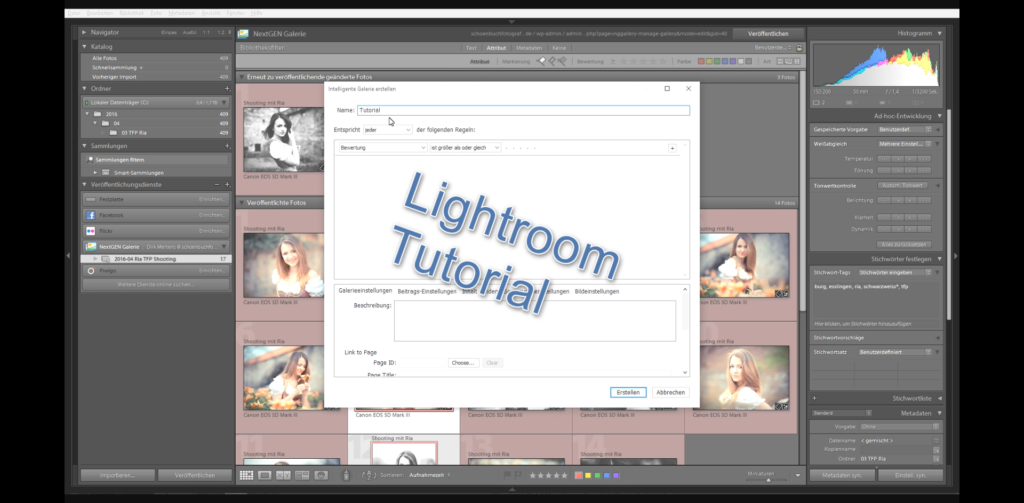Open the survey view icon
The image size is (1024, 503).
pos(302,476)
